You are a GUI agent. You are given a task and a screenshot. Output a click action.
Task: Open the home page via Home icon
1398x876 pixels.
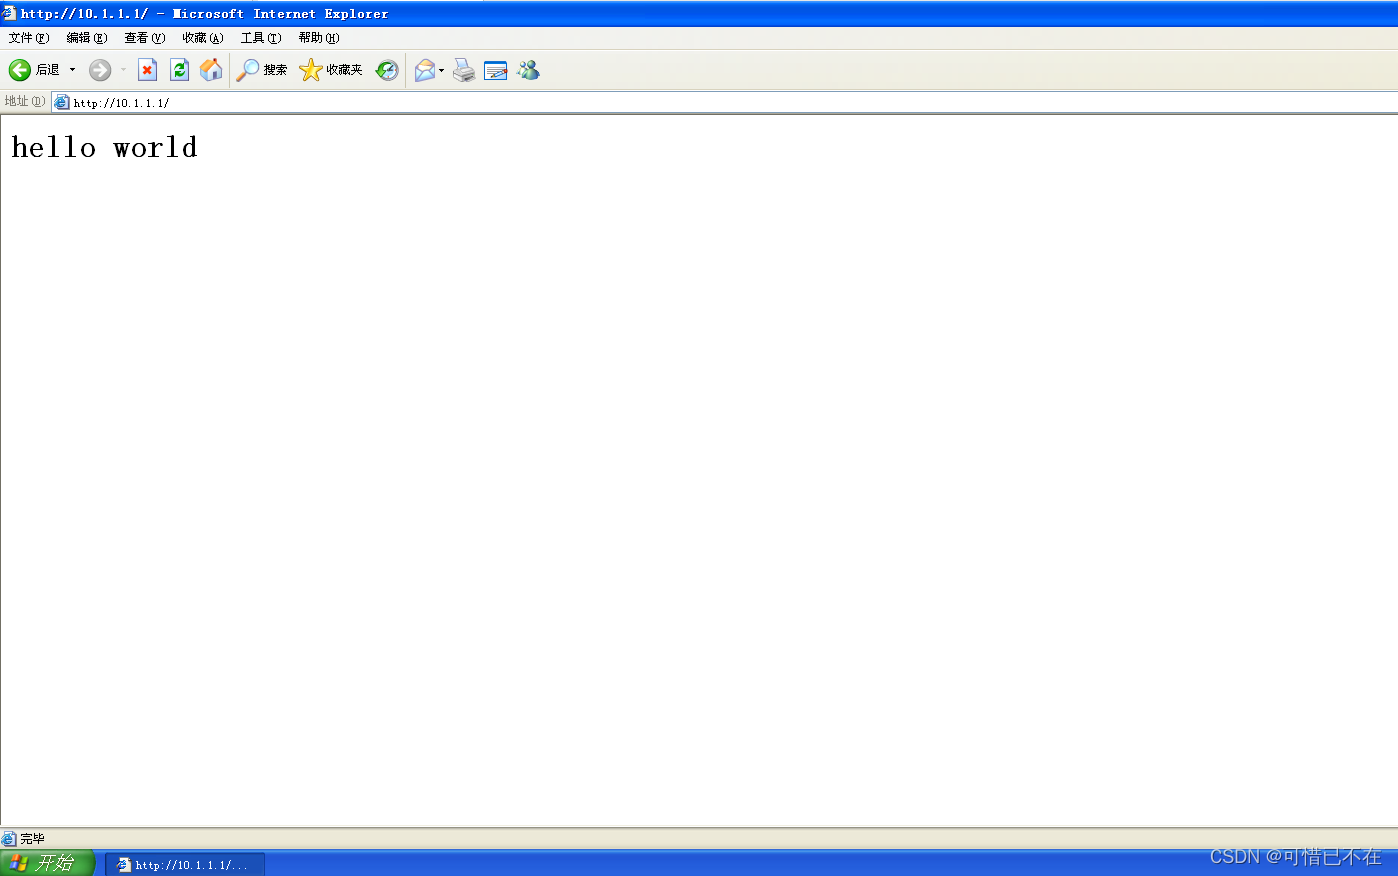211,69
